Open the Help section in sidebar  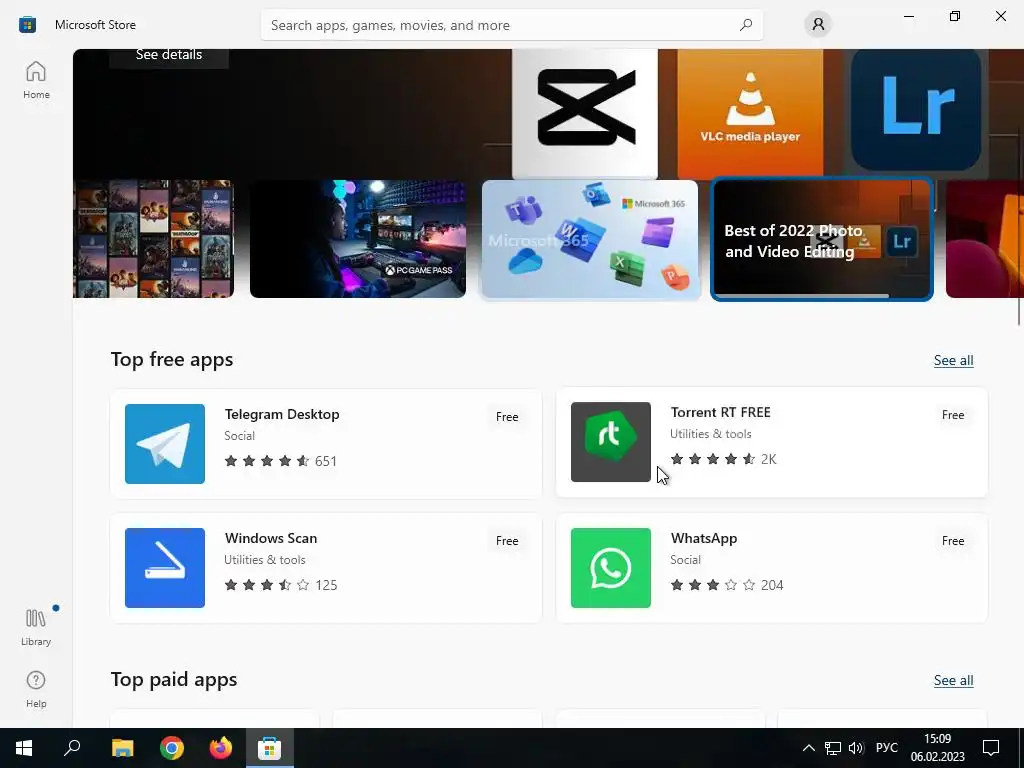tap(36, 690)
